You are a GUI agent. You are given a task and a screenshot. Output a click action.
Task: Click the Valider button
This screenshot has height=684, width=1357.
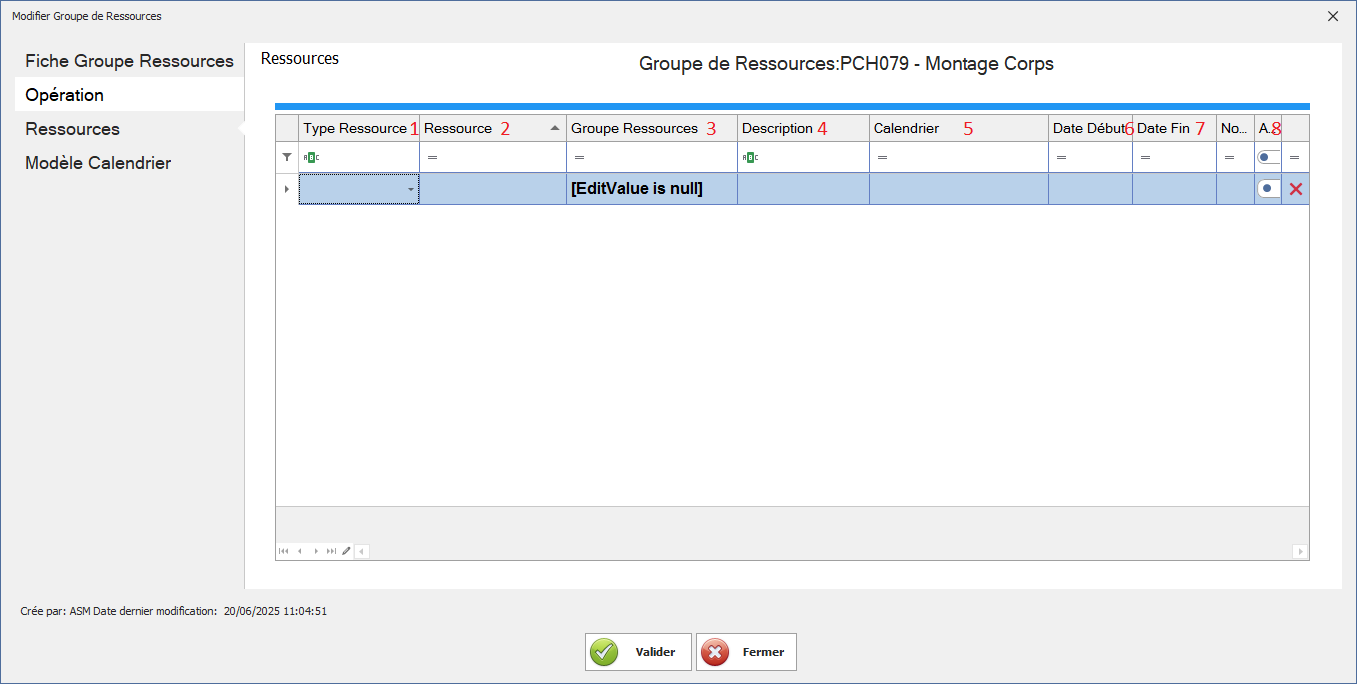[638, 652]
